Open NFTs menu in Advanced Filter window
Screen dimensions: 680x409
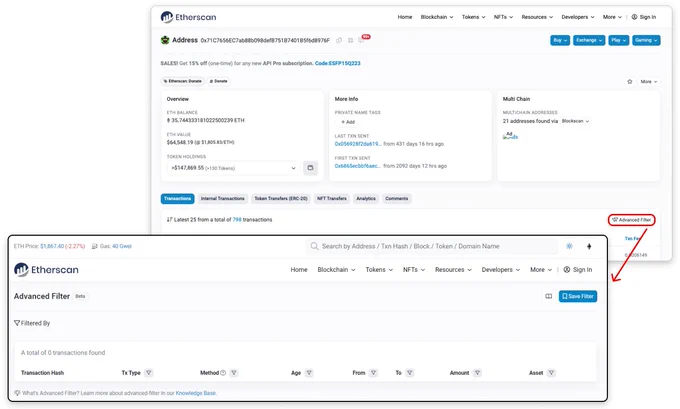click(x=414, y=270)
